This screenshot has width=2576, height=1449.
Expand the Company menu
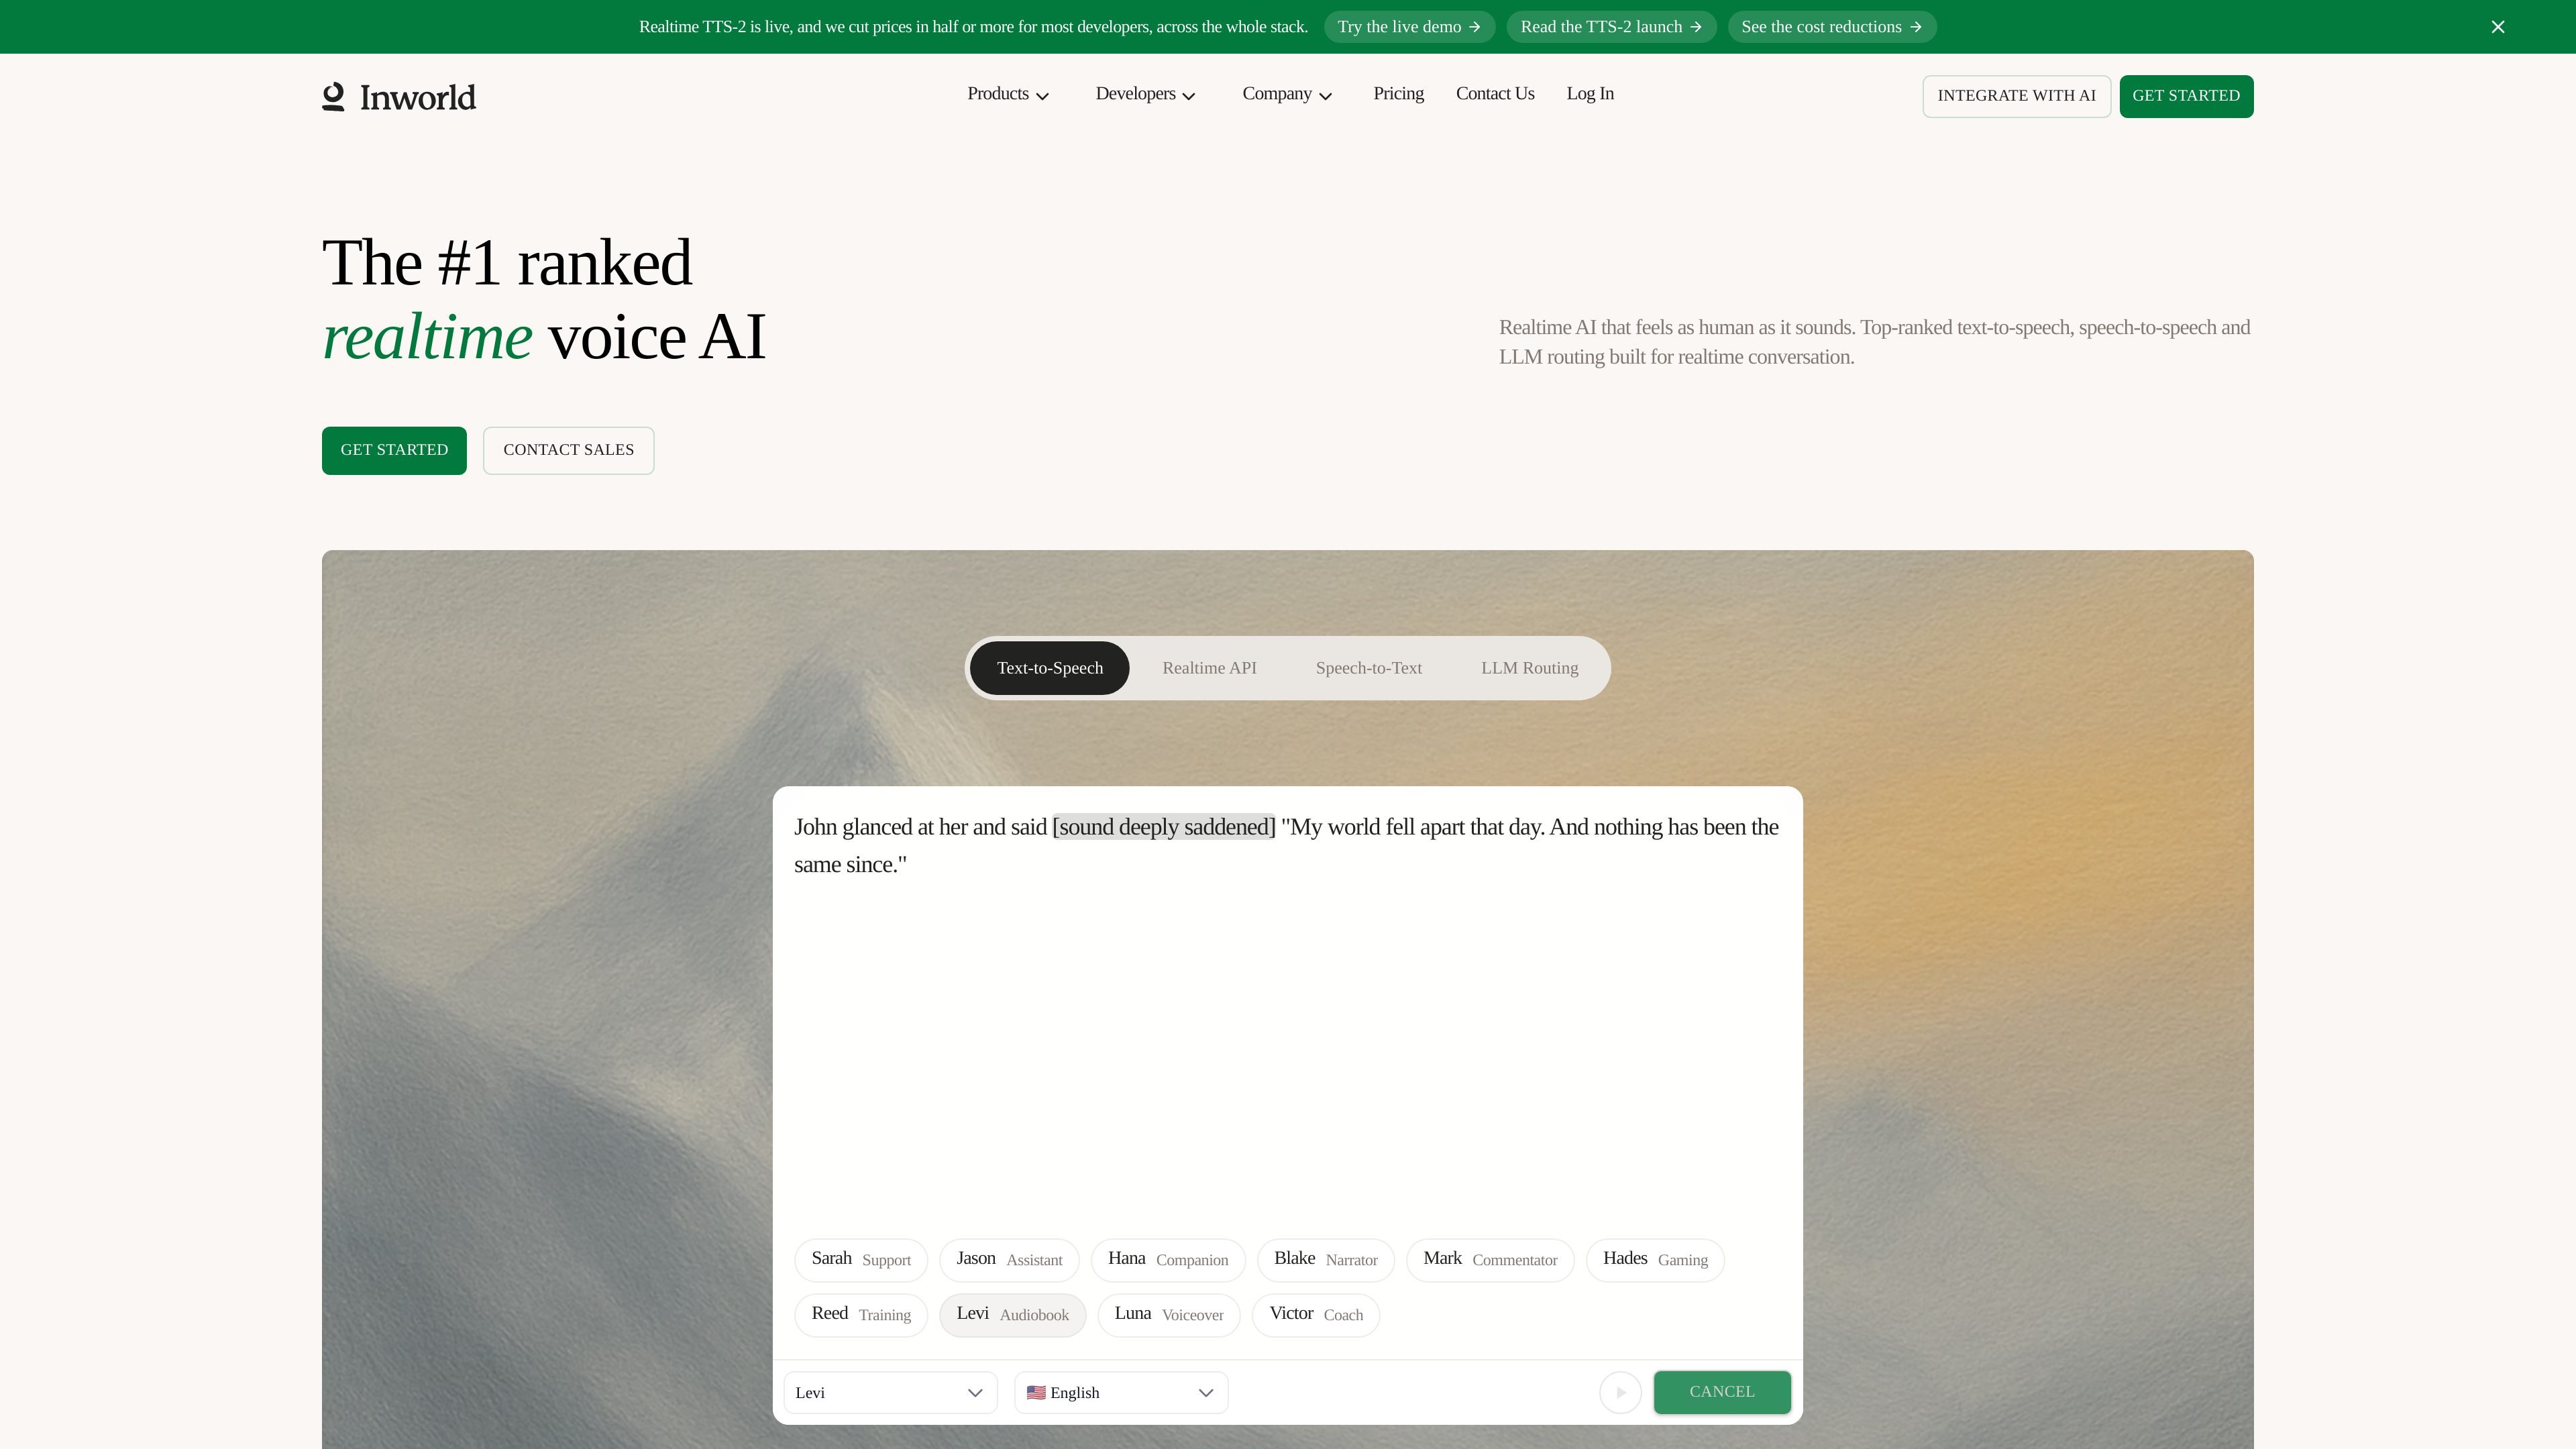tap(1287, 94)
